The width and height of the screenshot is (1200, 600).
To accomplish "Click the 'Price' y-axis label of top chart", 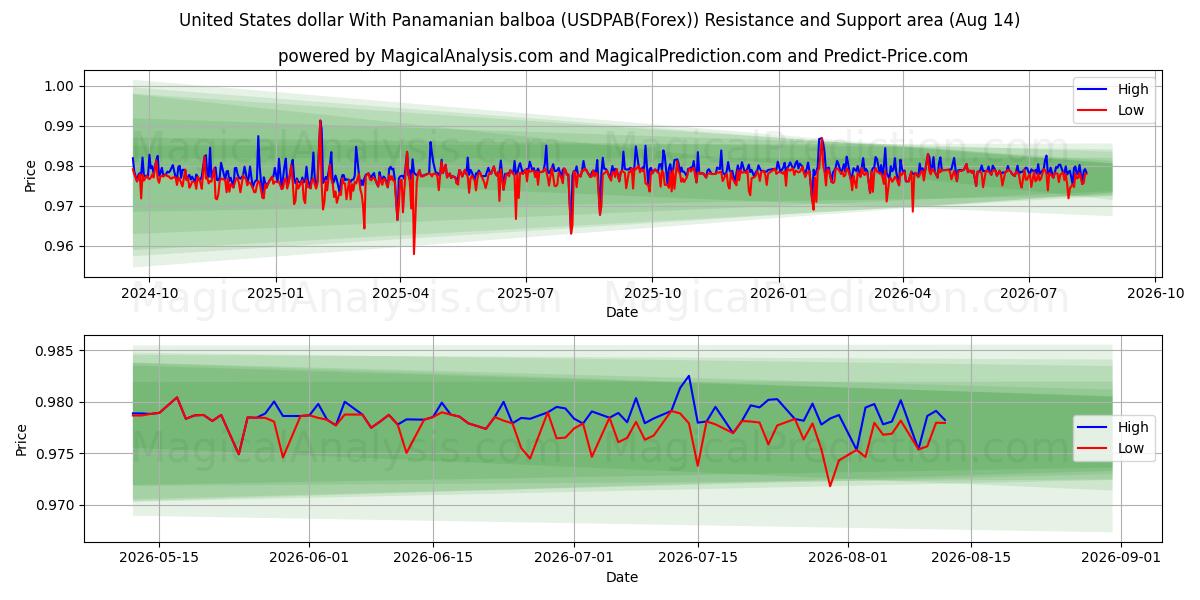I will click(30, 174).
